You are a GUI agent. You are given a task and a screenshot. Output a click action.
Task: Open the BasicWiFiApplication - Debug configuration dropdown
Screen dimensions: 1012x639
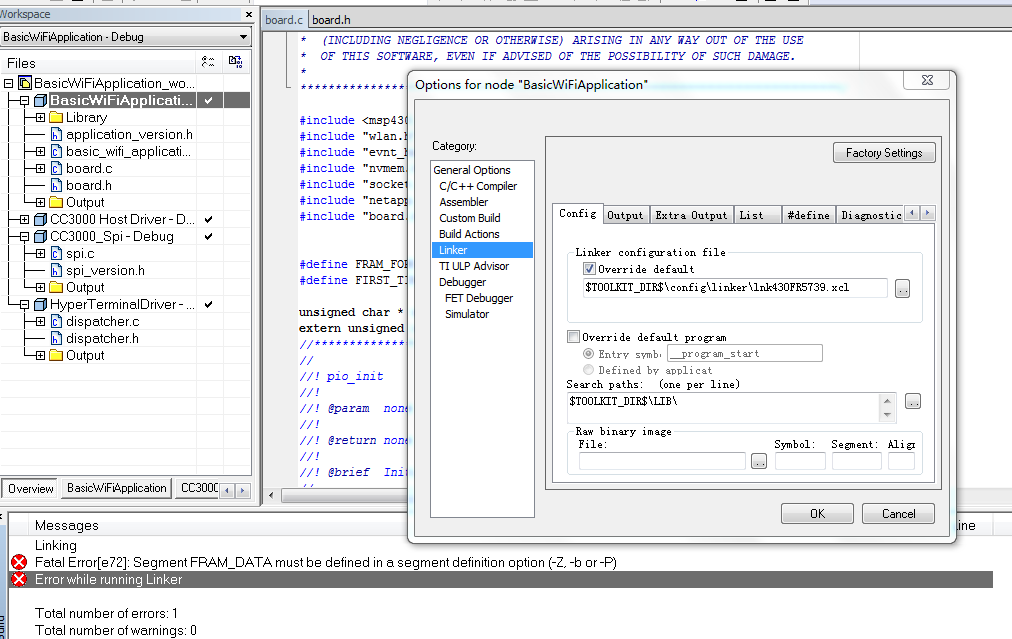coord(243,37)
